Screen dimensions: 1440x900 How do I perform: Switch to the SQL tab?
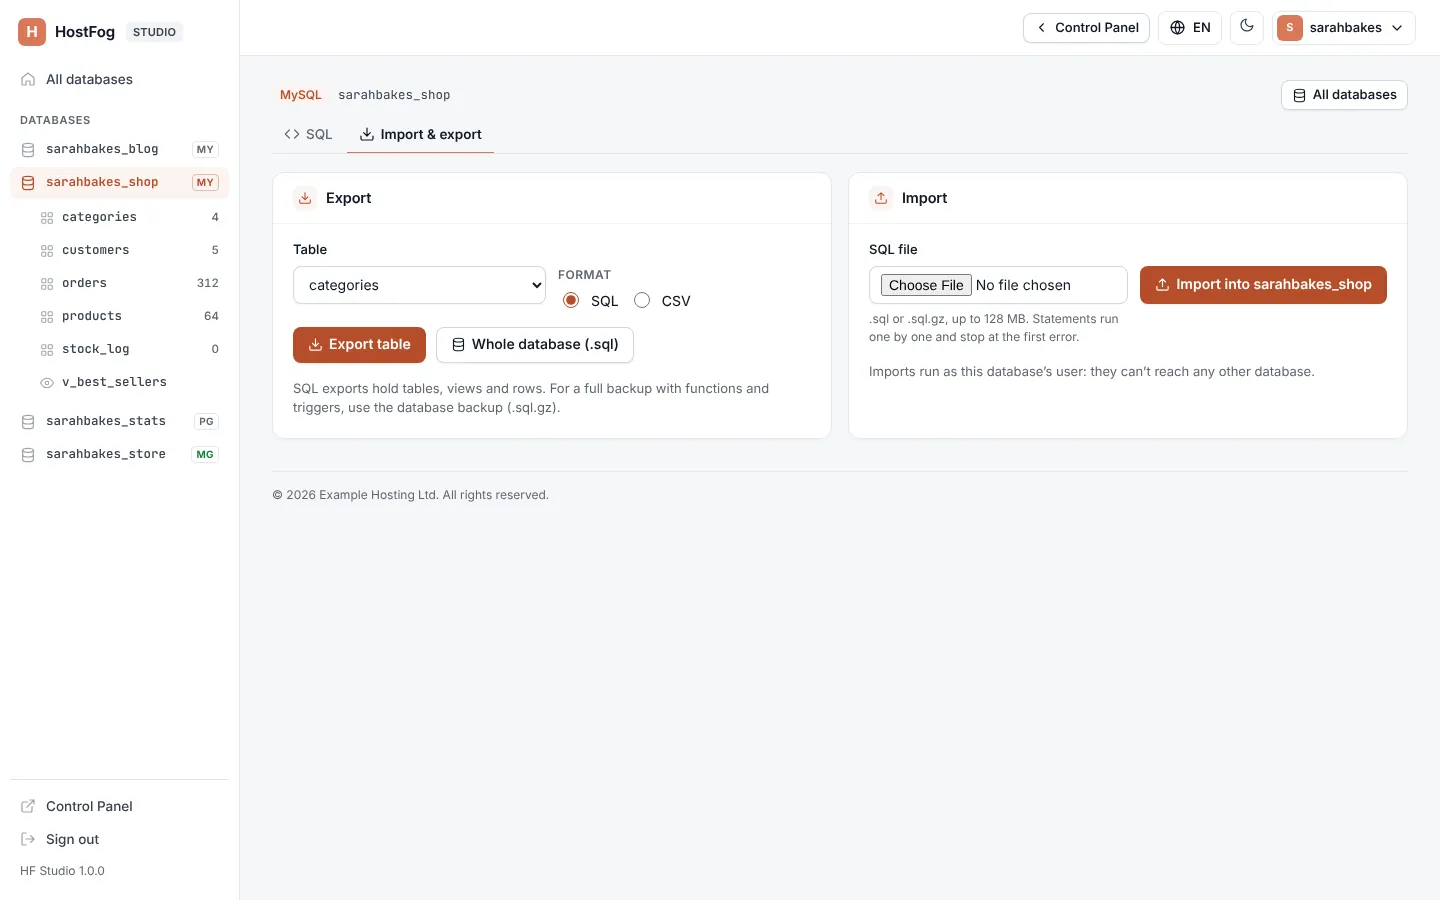point(308,134)
